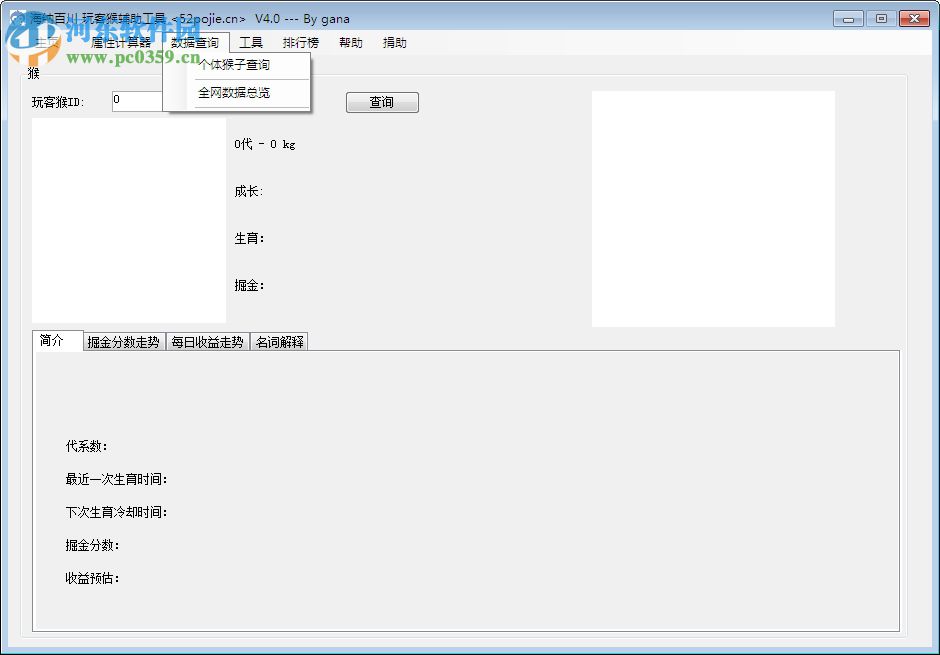Open the 捐助 menu

point(396,42)
